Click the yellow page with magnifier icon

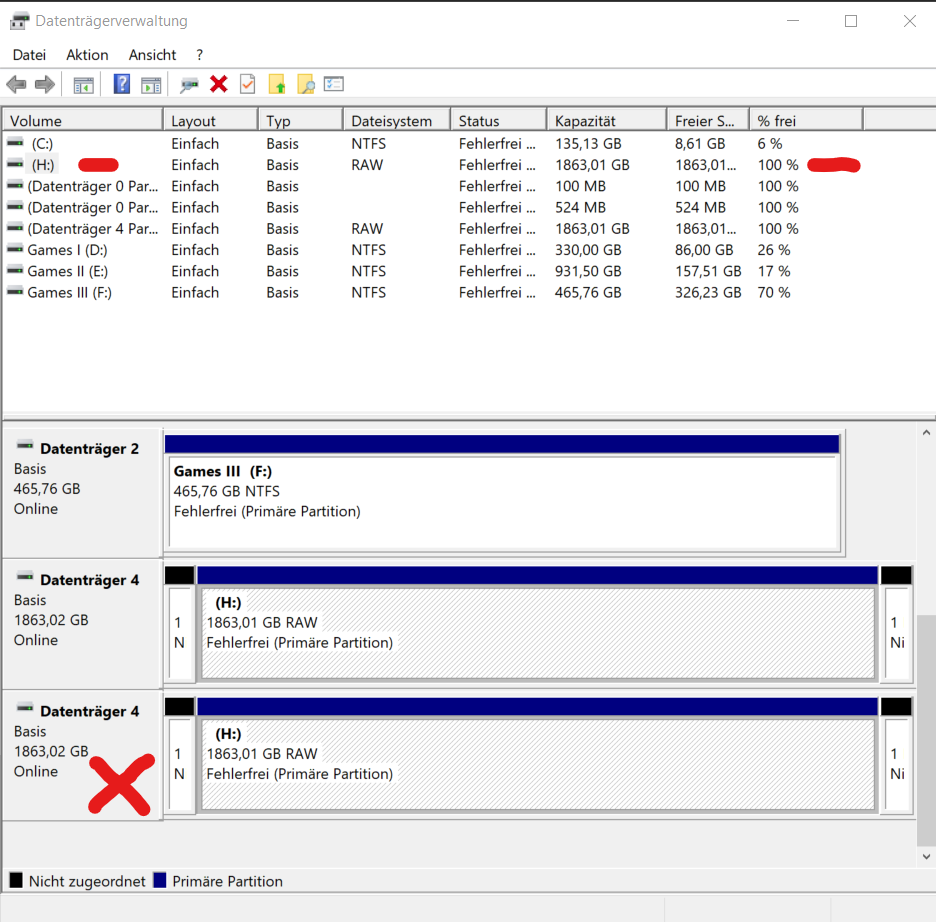306,84
